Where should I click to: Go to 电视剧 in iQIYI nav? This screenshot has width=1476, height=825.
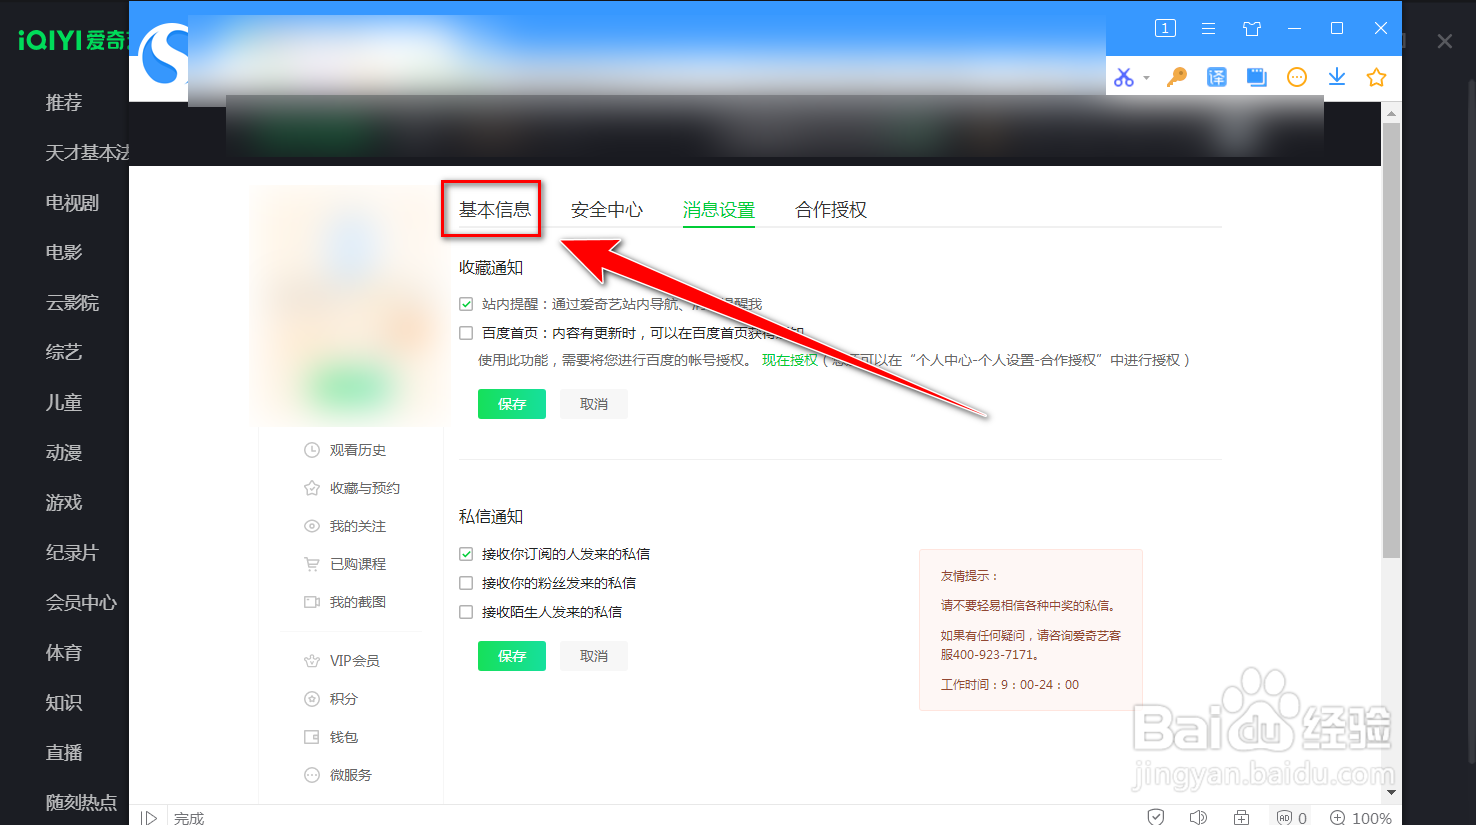73,203
